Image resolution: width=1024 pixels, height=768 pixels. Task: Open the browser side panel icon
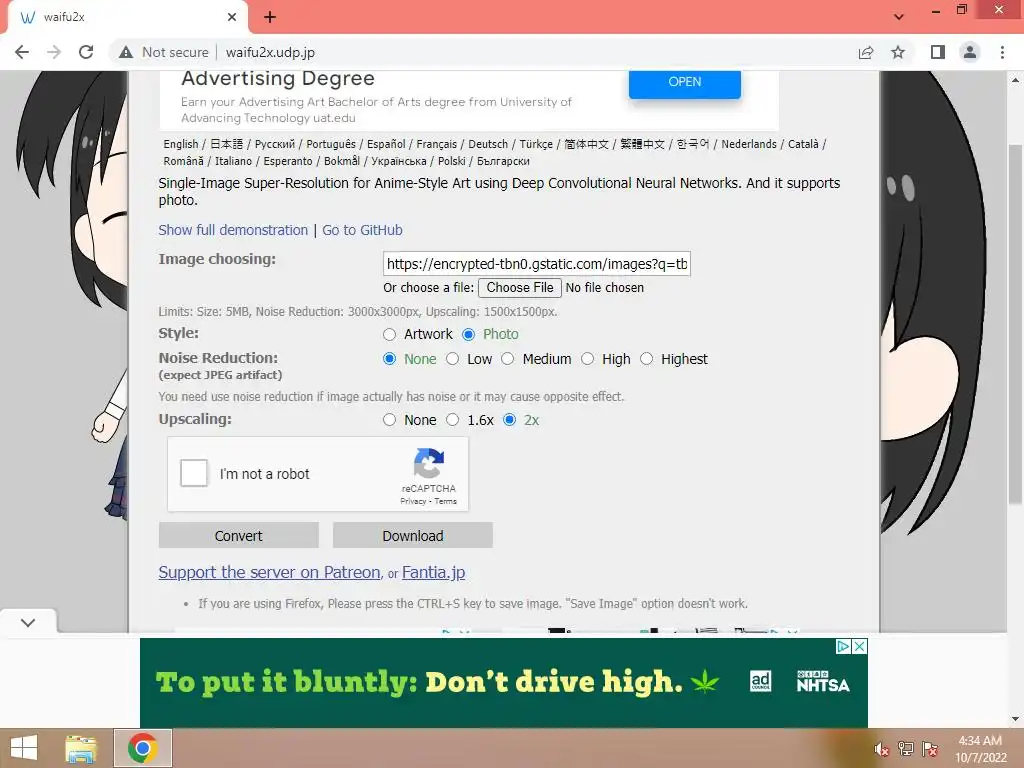938,52
